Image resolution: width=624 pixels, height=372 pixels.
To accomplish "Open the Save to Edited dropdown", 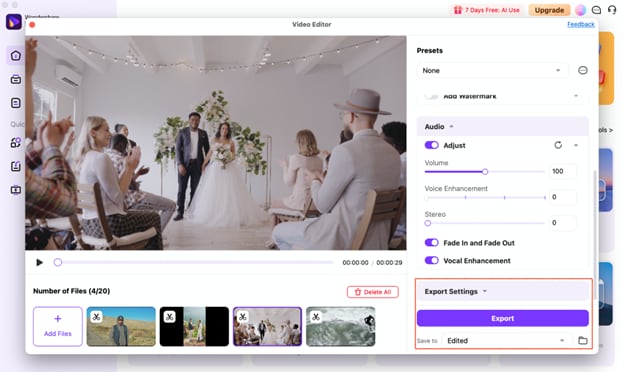I will 506,341.
